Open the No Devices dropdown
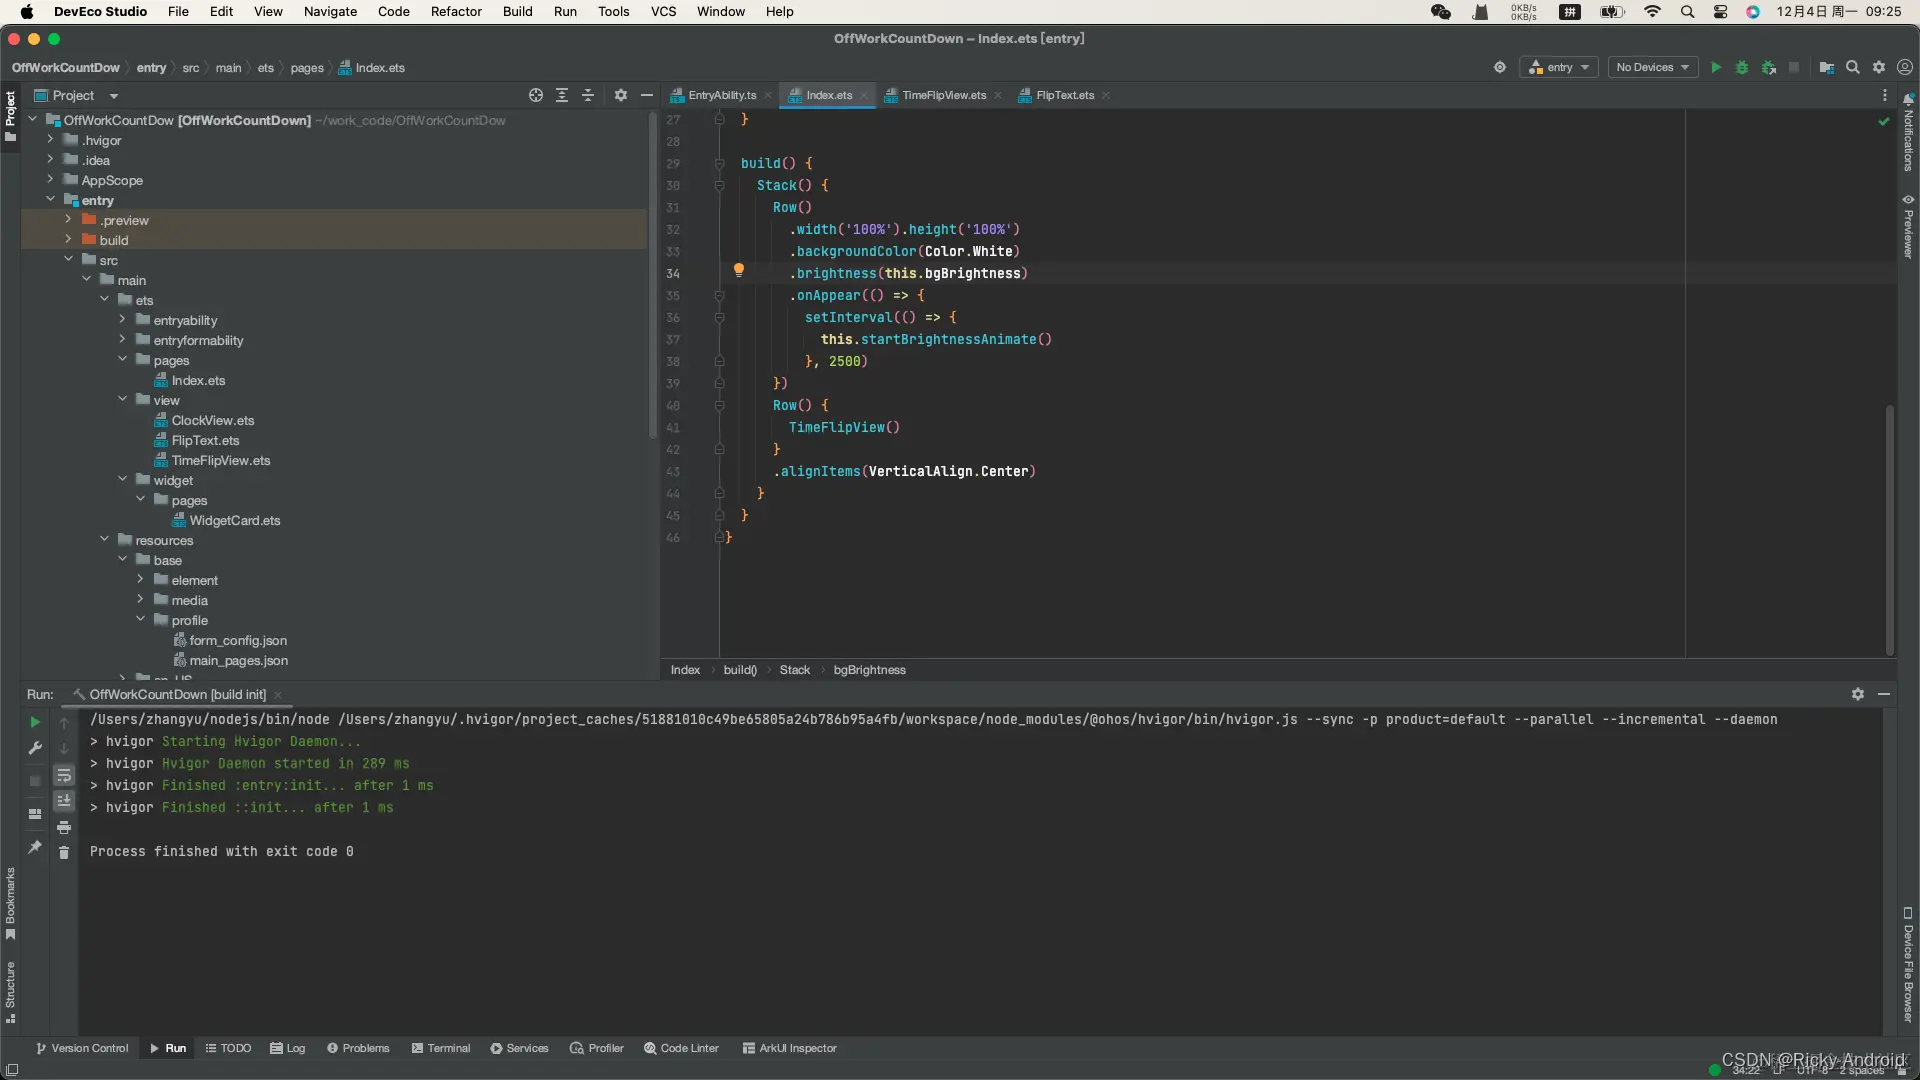The width and height of the screenshot is (1920, 1080). (x=1652, y=68)
